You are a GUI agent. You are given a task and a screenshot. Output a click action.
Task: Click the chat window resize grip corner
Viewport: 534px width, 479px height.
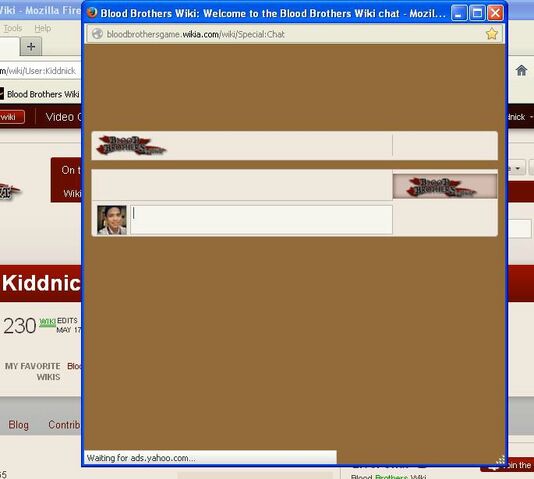500,460
